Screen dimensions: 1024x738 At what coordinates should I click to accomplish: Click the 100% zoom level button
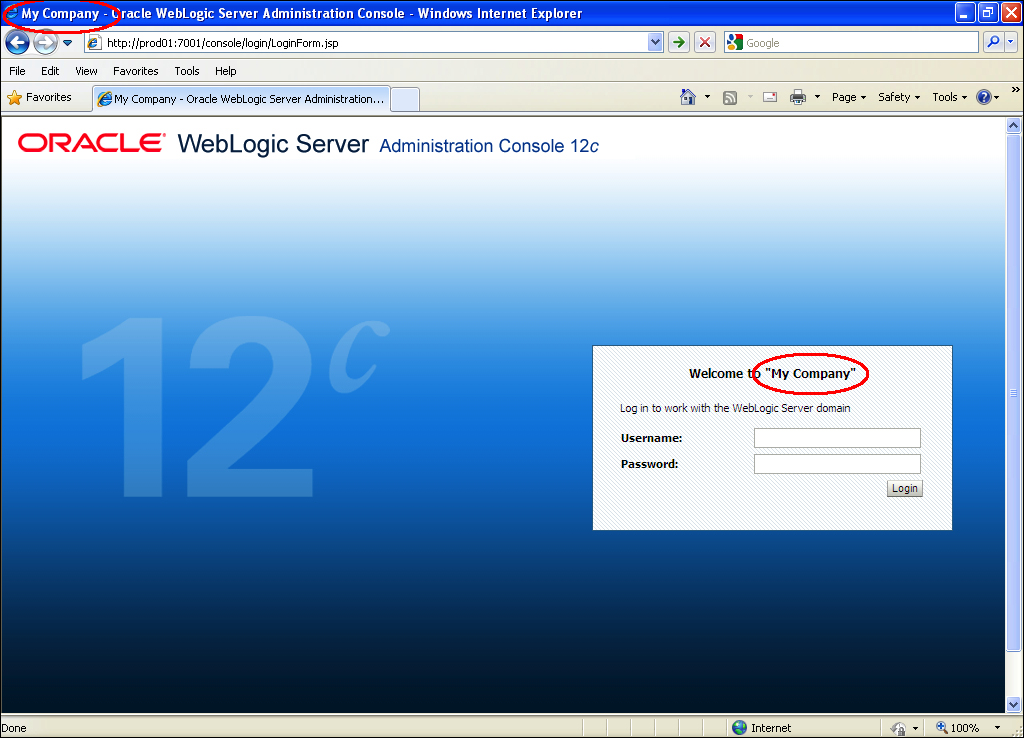click(x=958, y=728)
